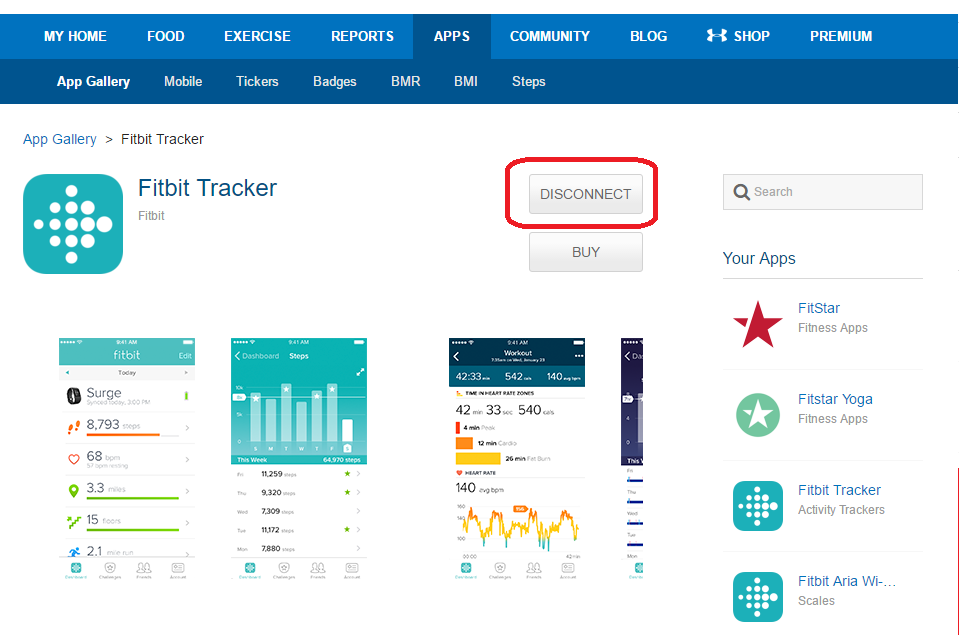The height and width of the screenshot is (640, 959).
Task: Click the Fitbit Tracker icon in Your Apps
Action: [757, 505]
